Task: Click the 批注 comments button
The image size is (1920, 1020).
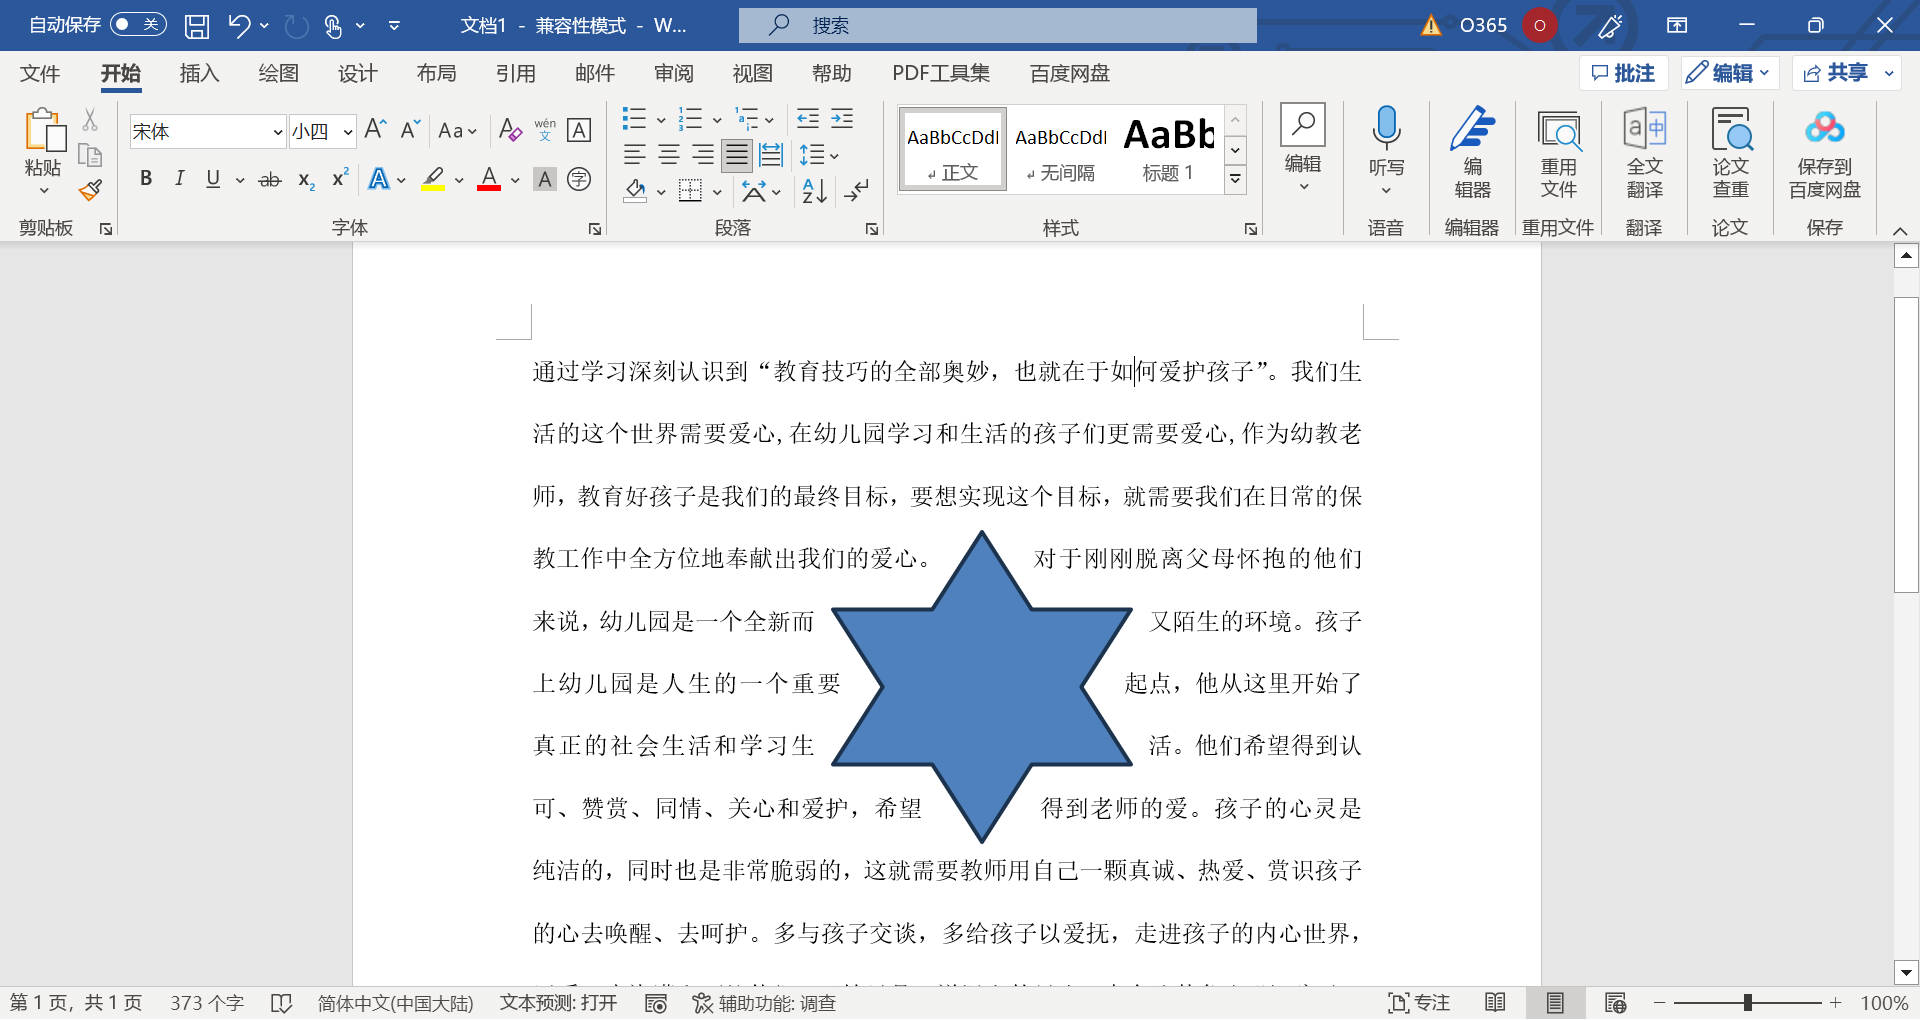Action: coord(1624,73)
